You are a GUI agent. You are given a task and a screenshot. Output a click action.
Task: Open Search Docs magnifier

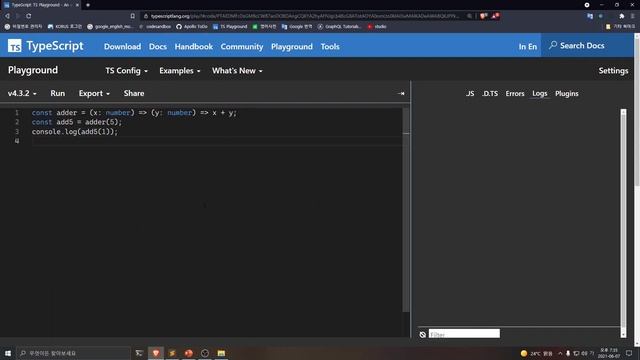coord(553,45)
